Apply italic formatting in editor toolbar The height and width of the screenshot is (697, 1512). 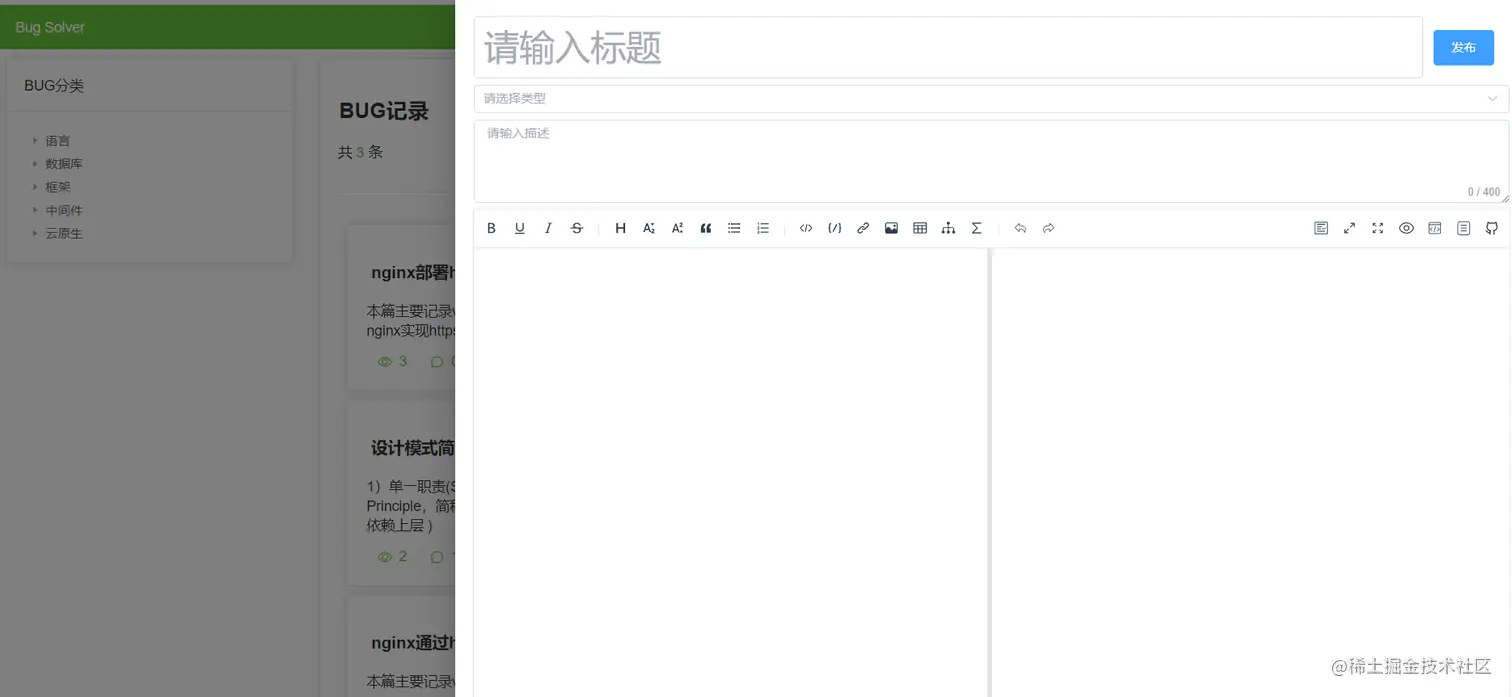(548, 228)
